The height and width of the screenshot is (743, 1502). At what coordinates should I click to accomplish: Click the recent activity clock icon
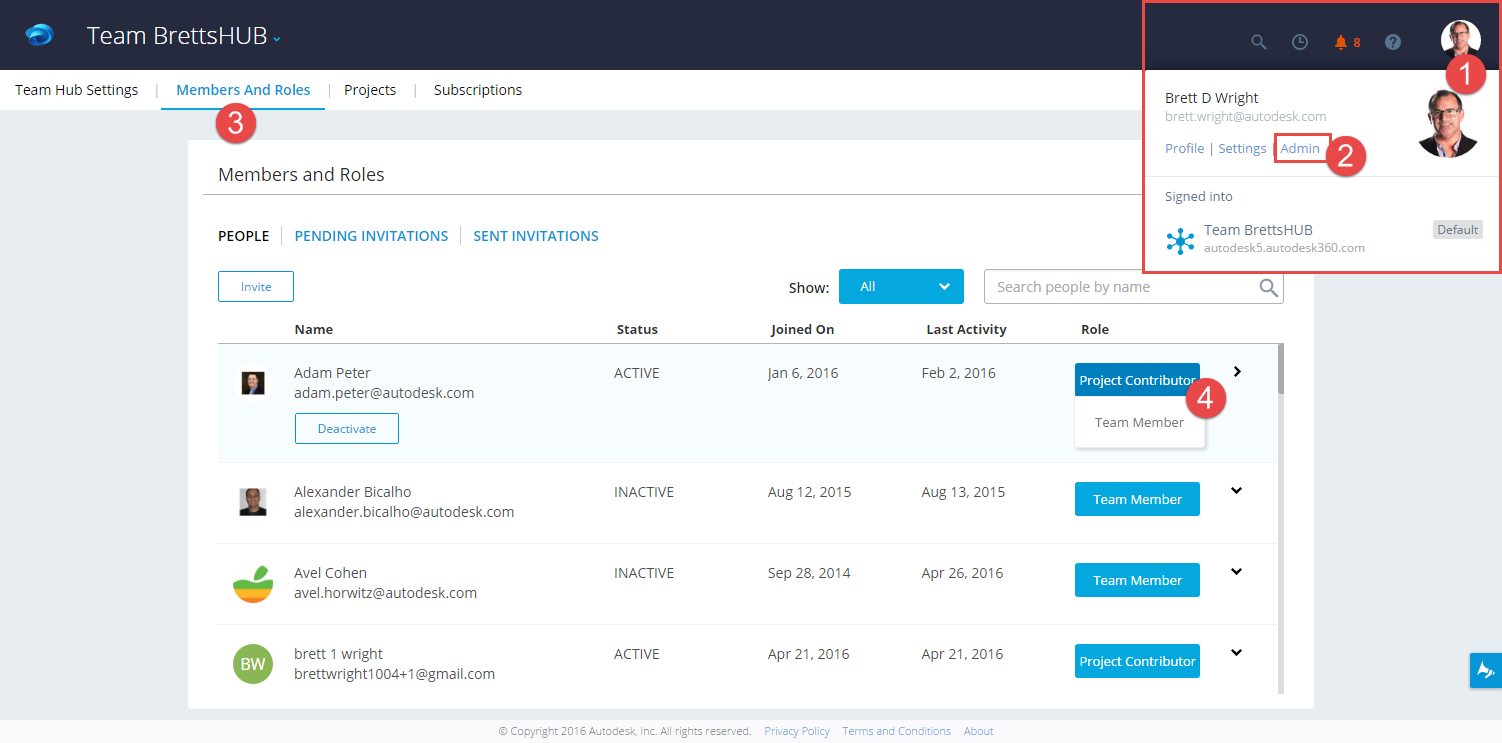coord(1300,42)
